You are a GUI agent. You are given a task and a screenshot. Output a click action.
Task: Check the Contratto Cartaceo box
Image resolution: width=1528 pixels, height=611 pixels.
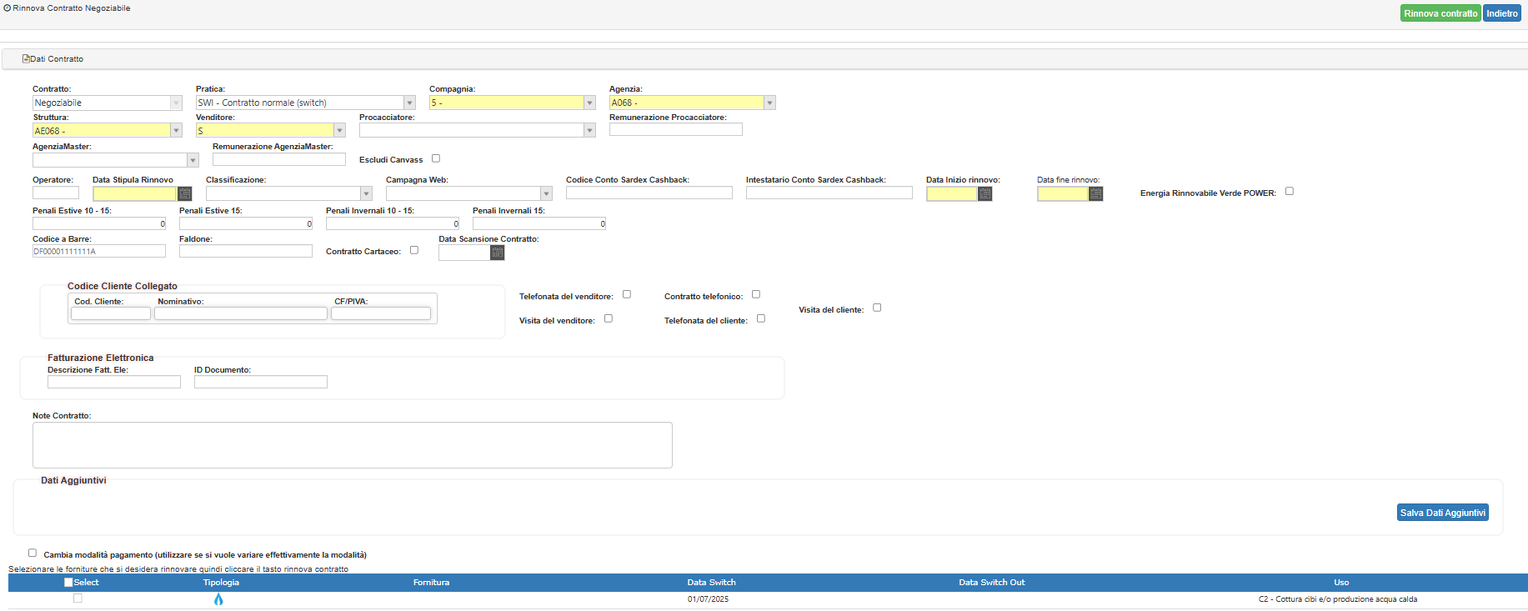[x=414, y=250]
